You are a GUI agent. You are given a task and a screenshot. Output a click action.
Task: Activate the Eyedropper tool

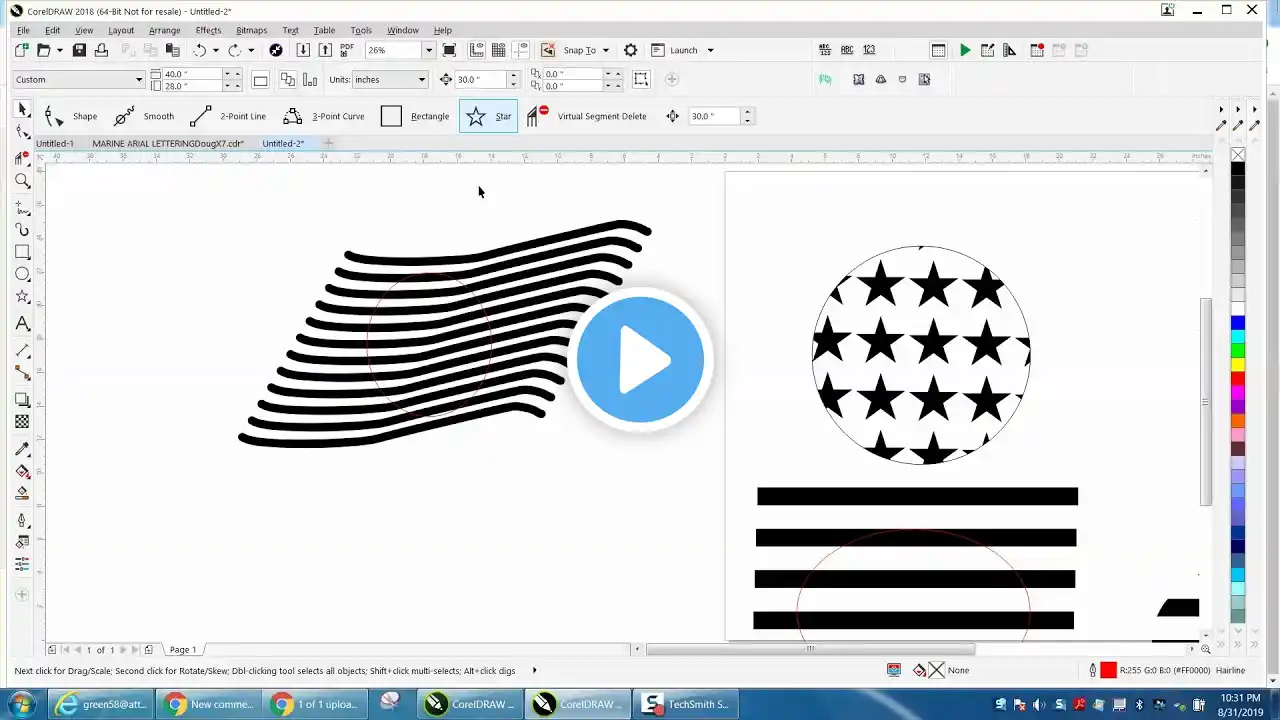[22, 450]
